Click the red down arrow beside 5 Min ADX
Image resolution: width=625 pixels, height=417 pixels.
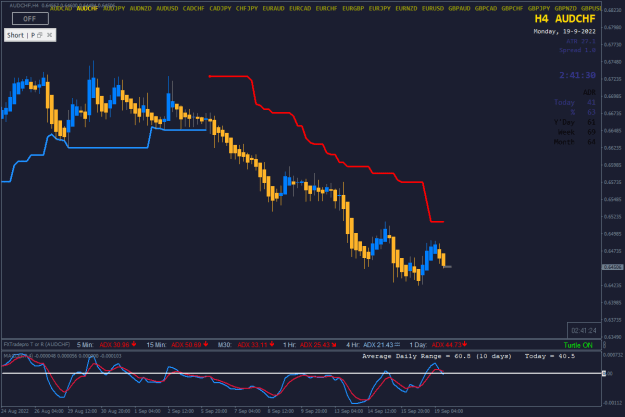134,344
